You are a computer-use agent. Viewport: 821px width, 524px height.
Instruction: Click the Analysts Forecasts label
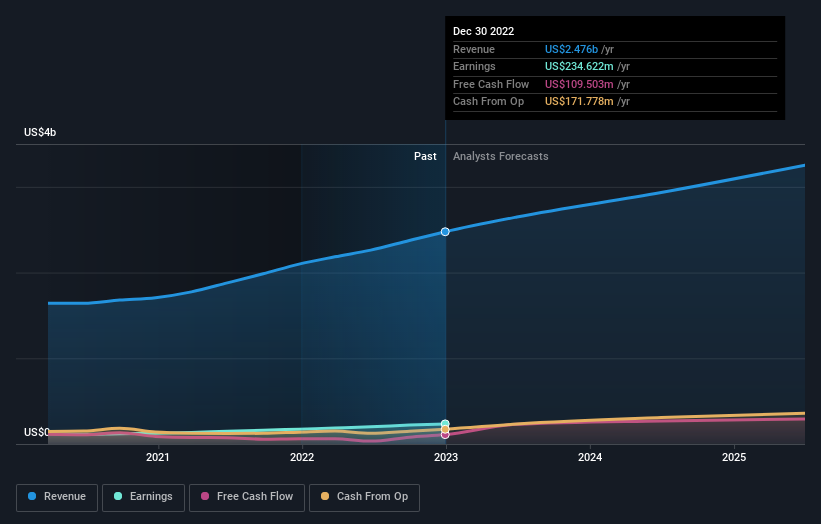pos(501,157)
